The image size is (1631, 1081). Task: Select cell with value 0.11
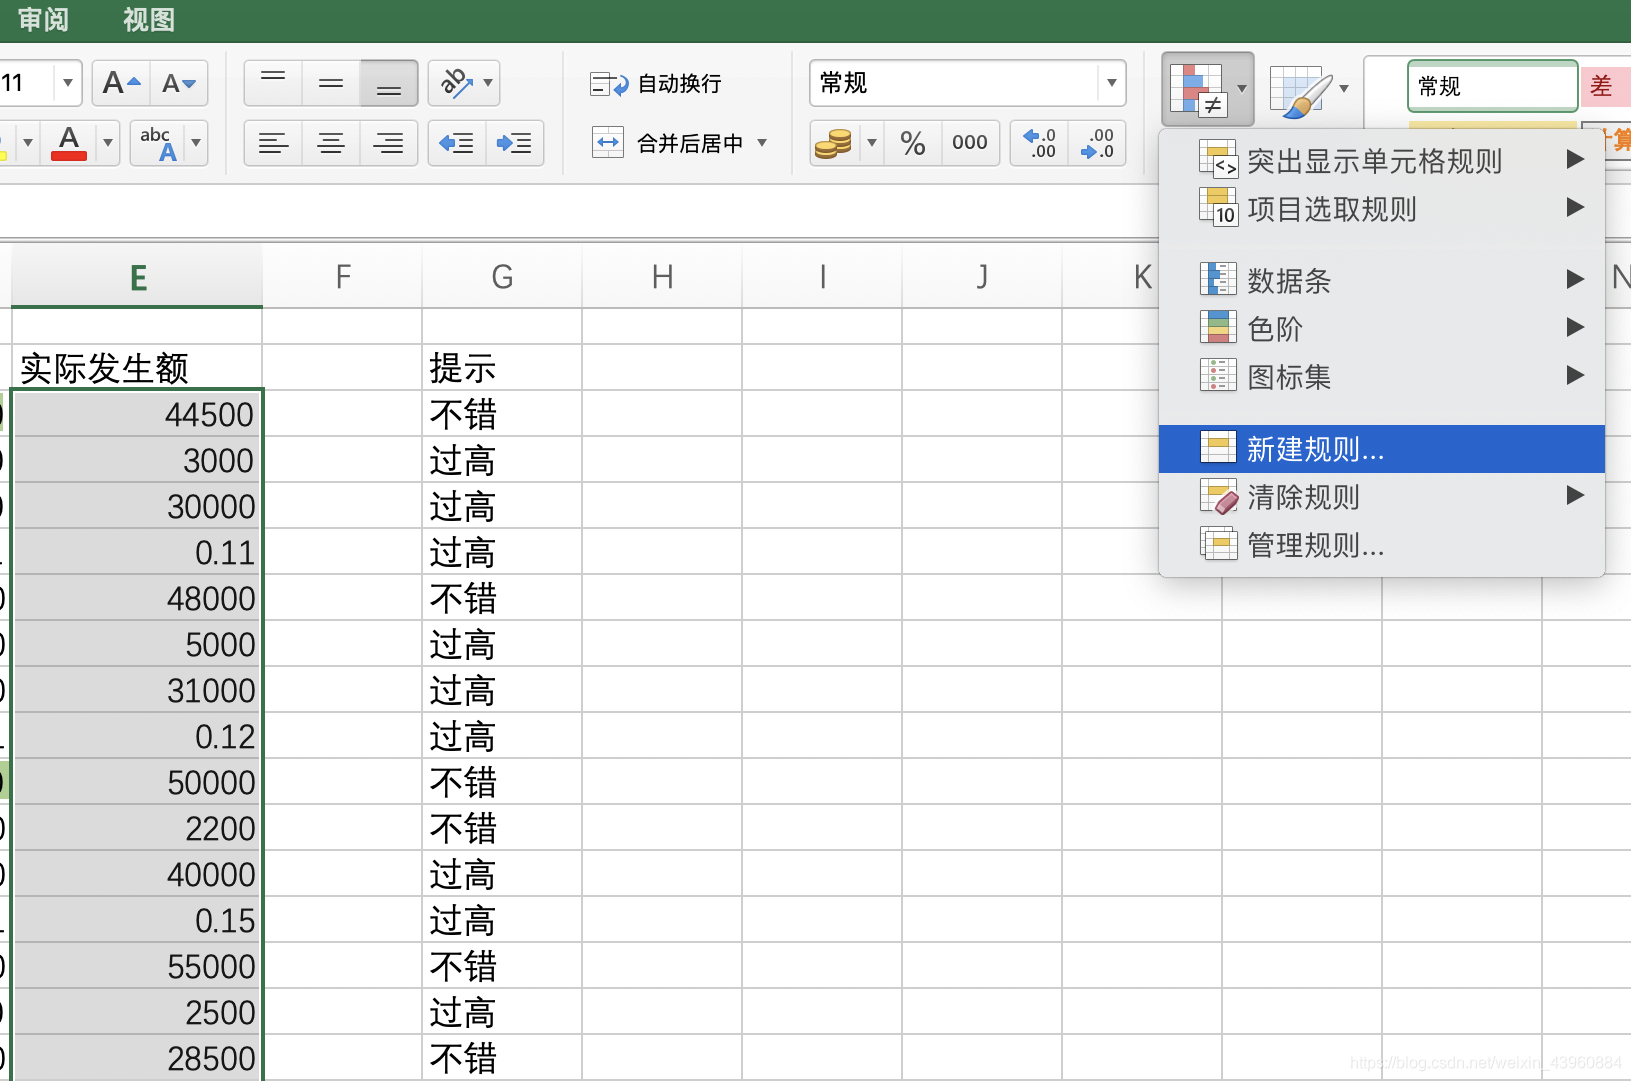[137, 552]
